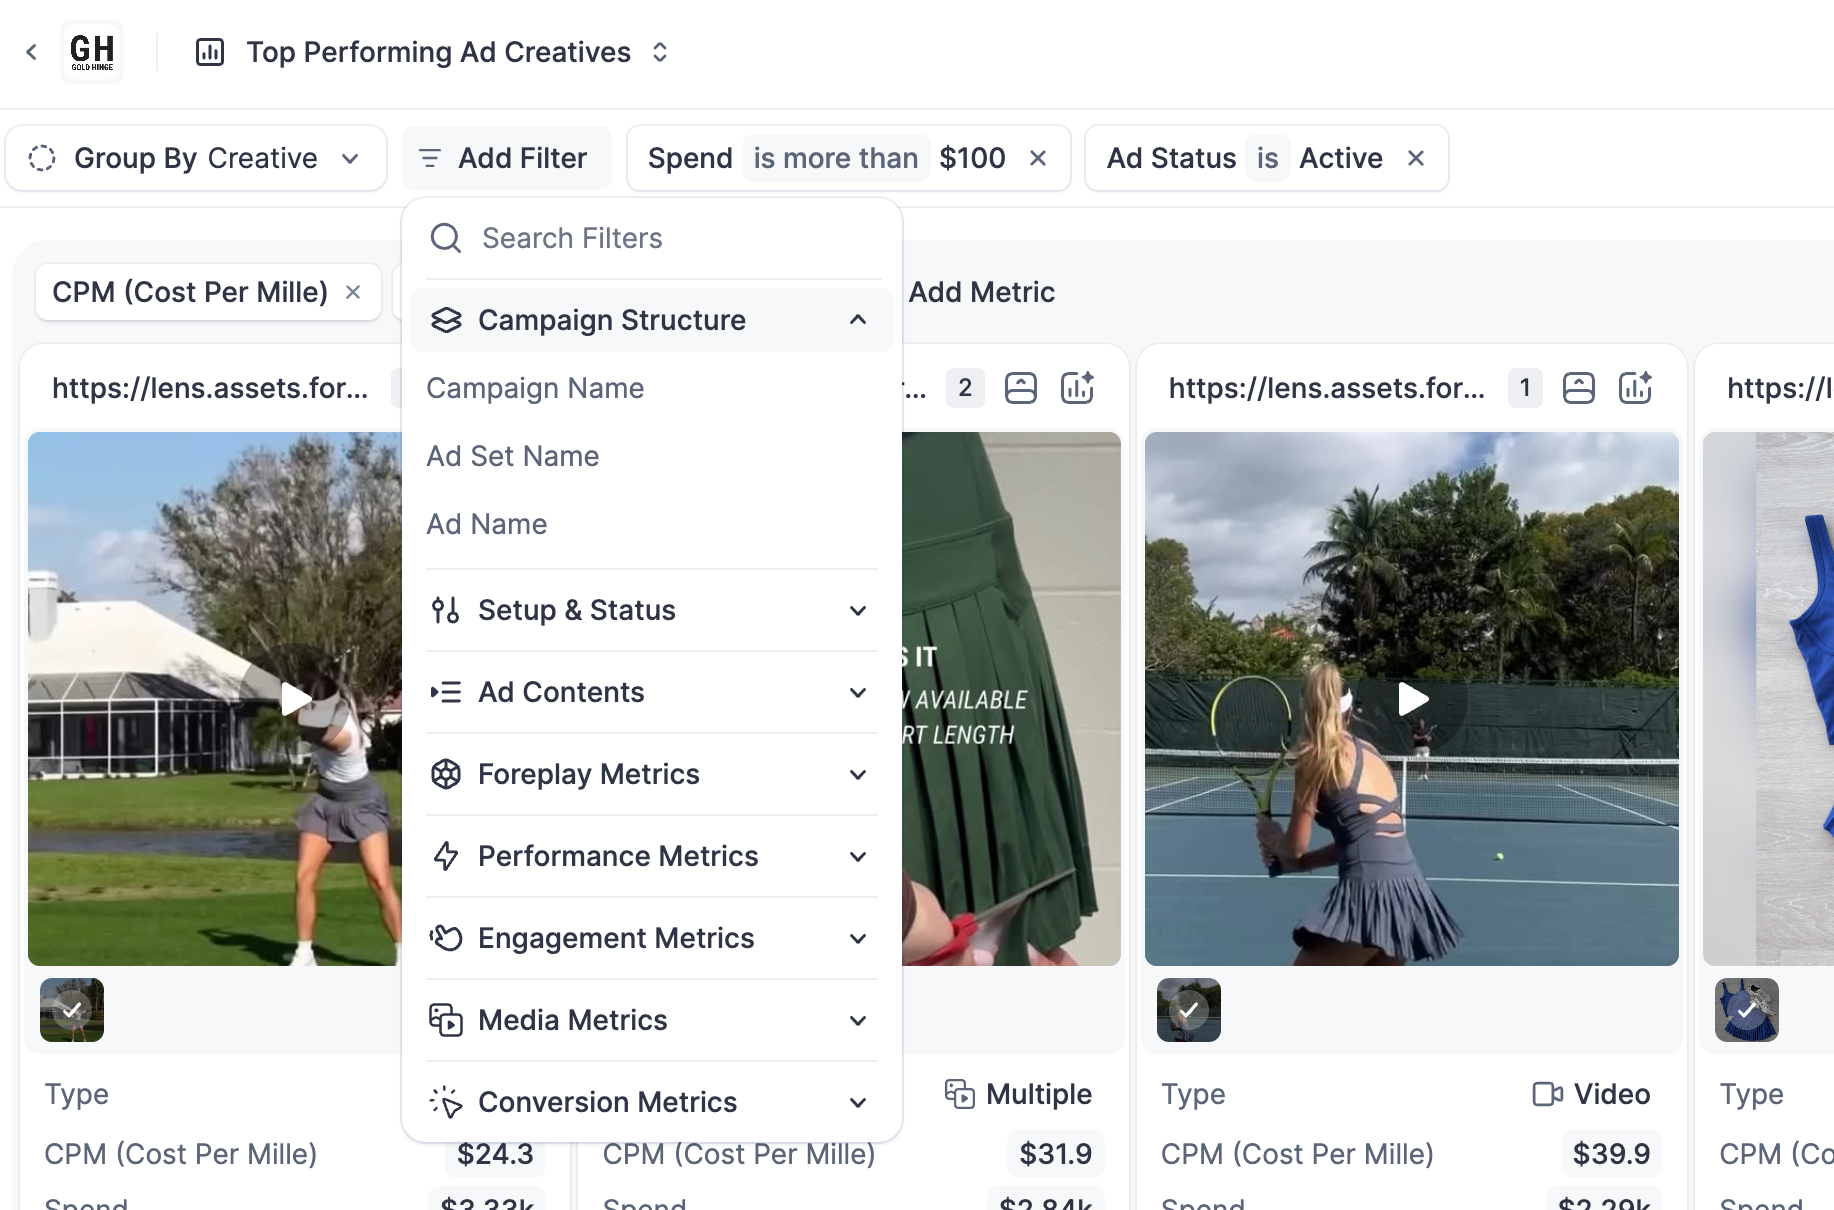Image resolution: width=1834 pixels, height=1210 pixels.
Task: Toggle the blue outfit creative's checked thumbnail
Action: click(x=1747, y=1010)
